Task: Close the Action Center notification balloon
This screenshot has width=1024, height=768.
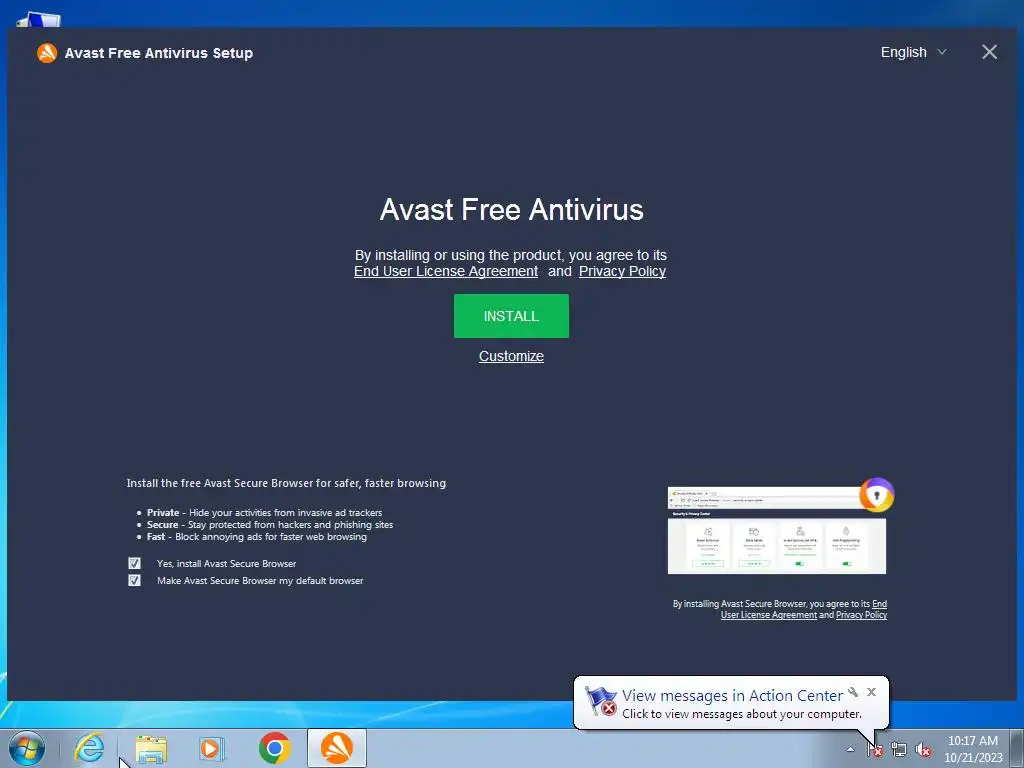Action: tap(871, 692)
